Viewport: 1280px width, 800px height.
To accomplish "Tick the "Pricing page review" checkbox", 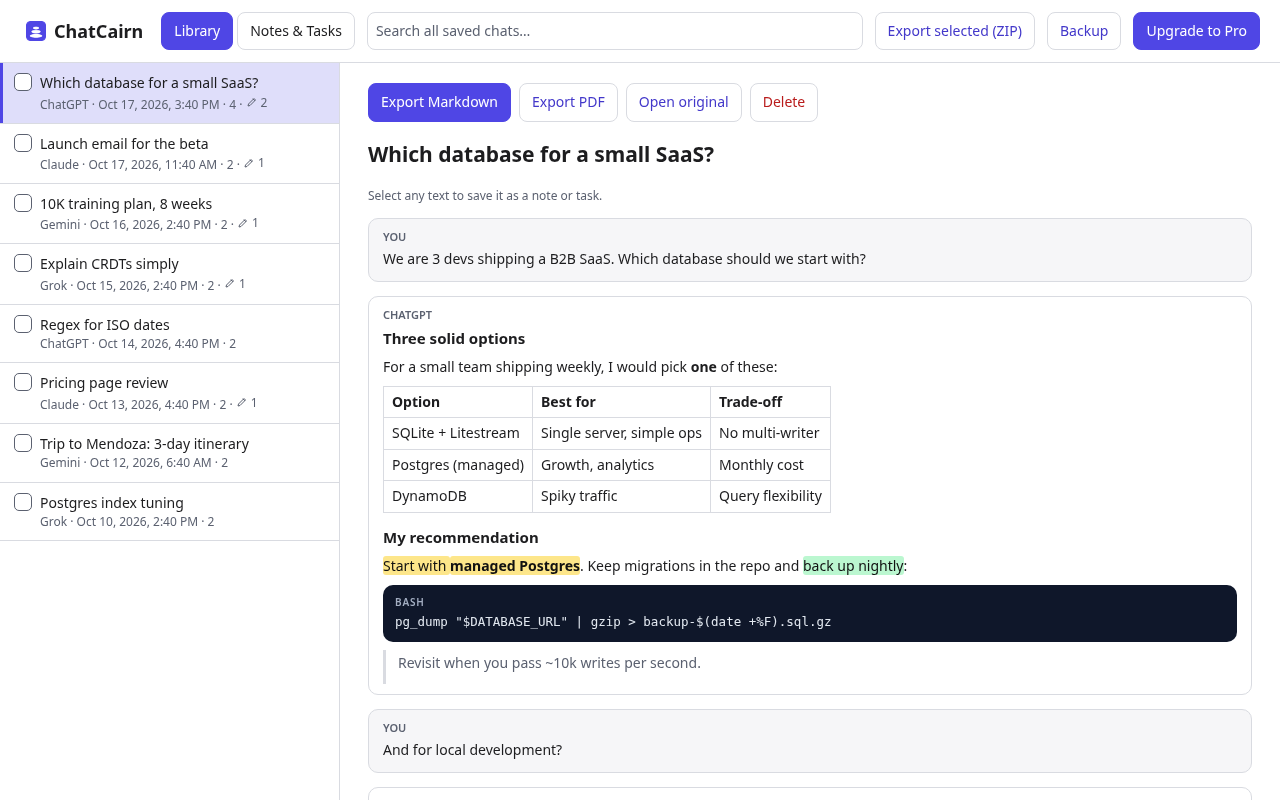I will pos(23,382).
